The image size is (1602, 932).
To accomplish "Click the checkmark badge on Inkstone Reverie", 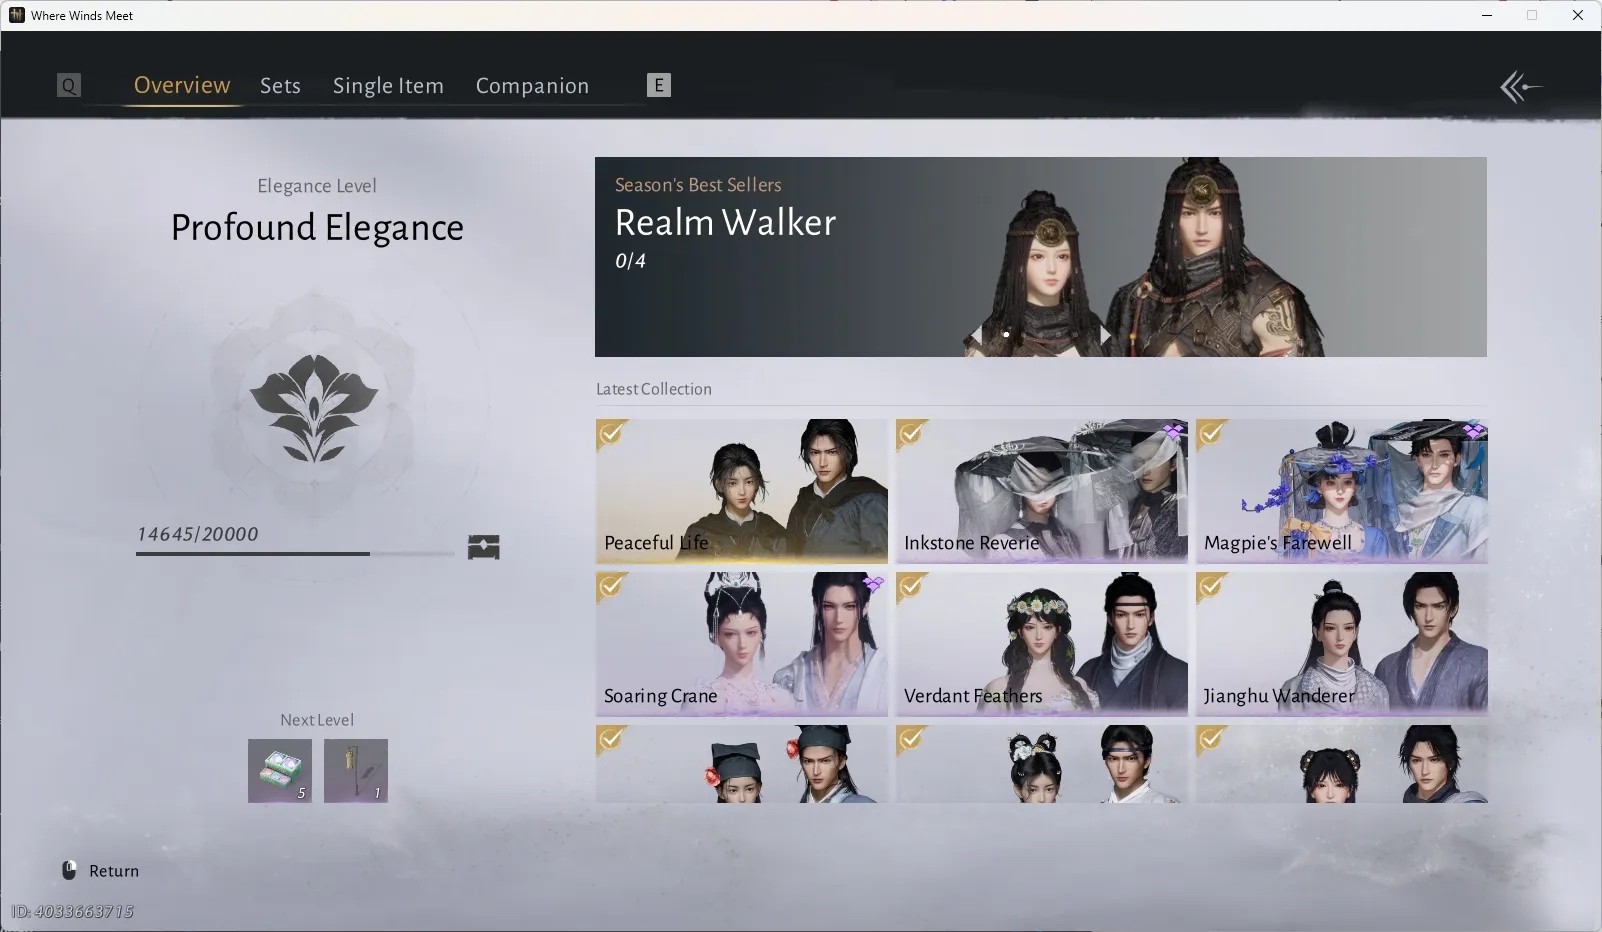I will tap(912, 435).
